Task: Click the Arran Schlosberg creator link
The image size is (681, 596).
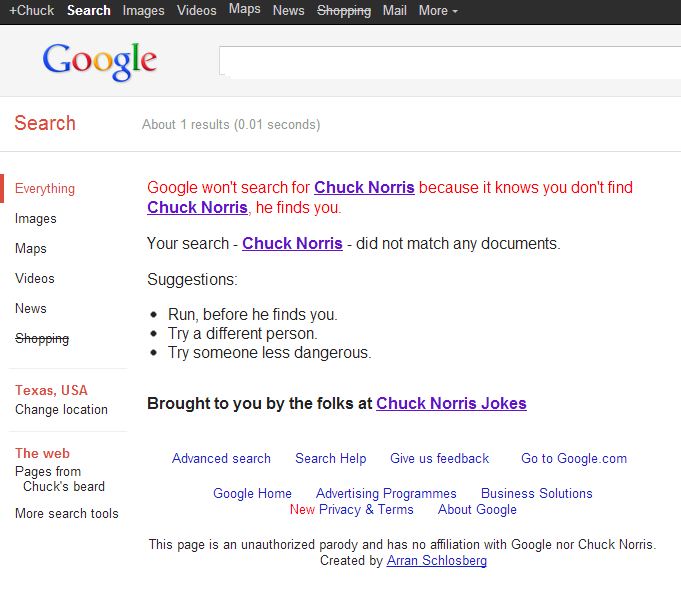Action: (x=437, y=561)
